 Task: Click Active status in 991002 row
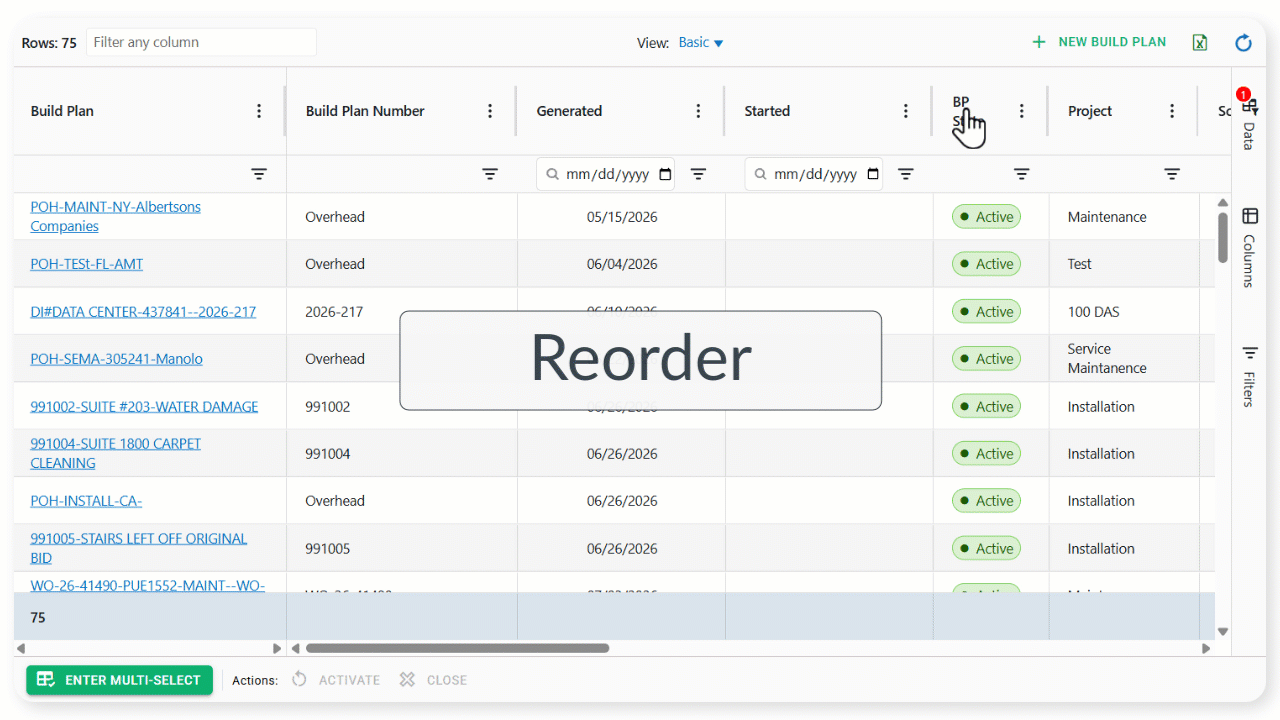[986, 406]
